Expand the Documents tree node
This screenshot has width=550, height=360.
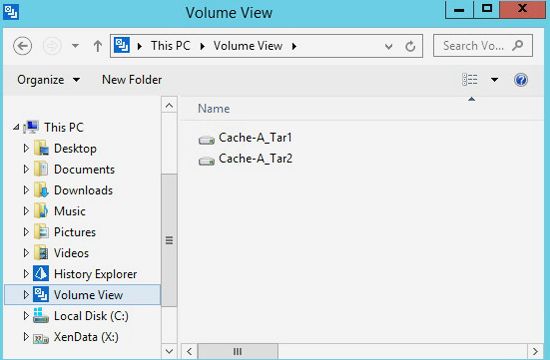click(26, 169)
